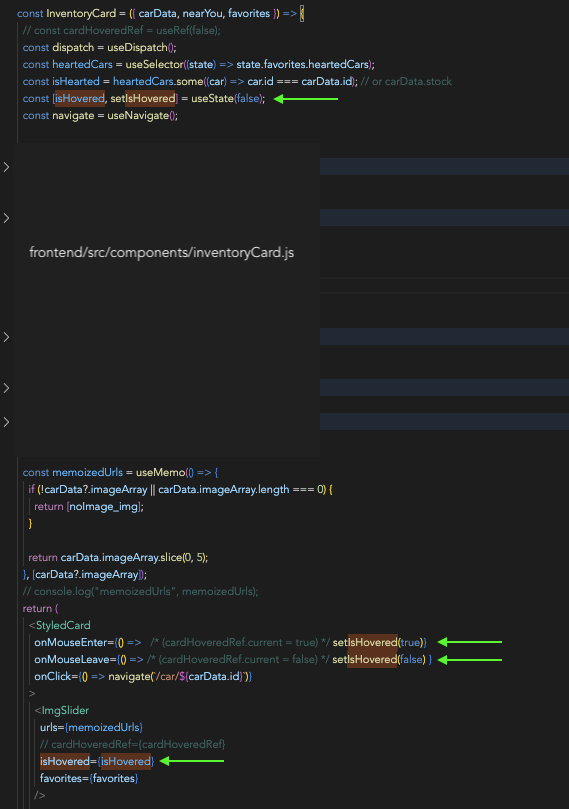
Task: Click 'setIsHovered(true)' call
Action: 378,643
